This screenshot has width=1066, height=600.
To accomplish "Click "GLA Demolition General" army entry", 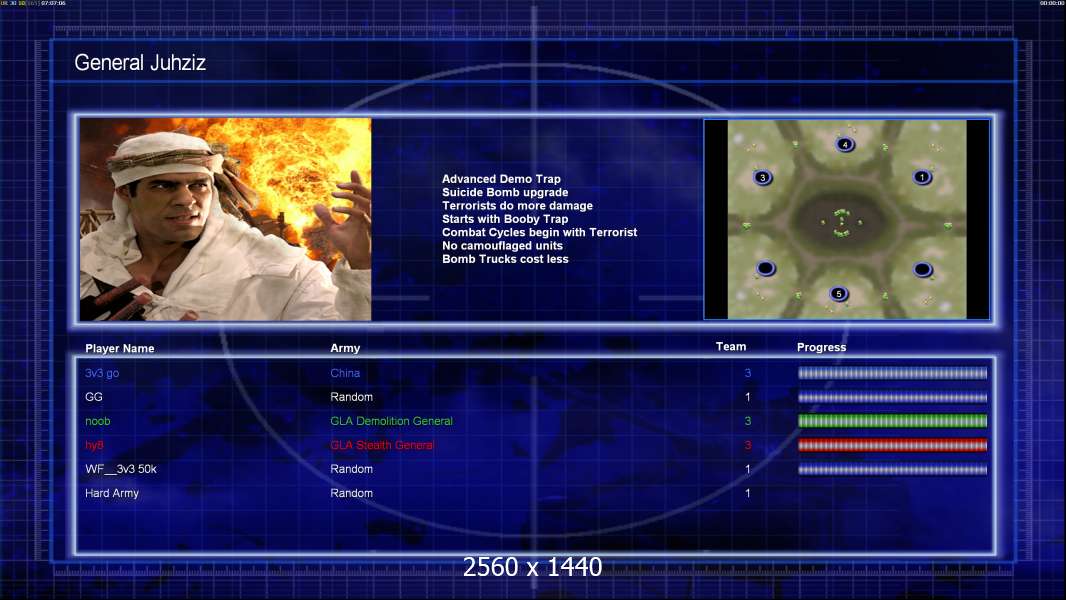I will click(391, 421).
